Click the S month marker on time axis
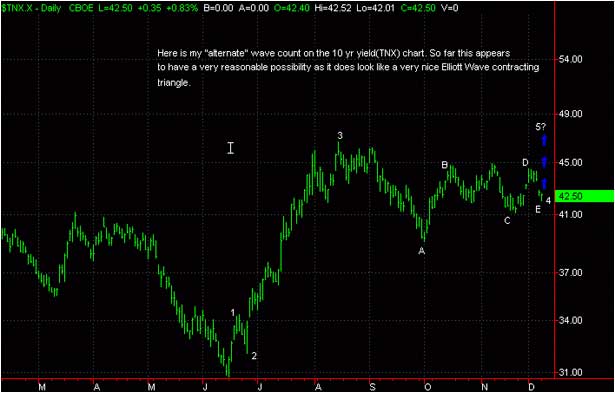Image resolution: width=615 pixels, height=393 pixels. click(x=372, y=388)
